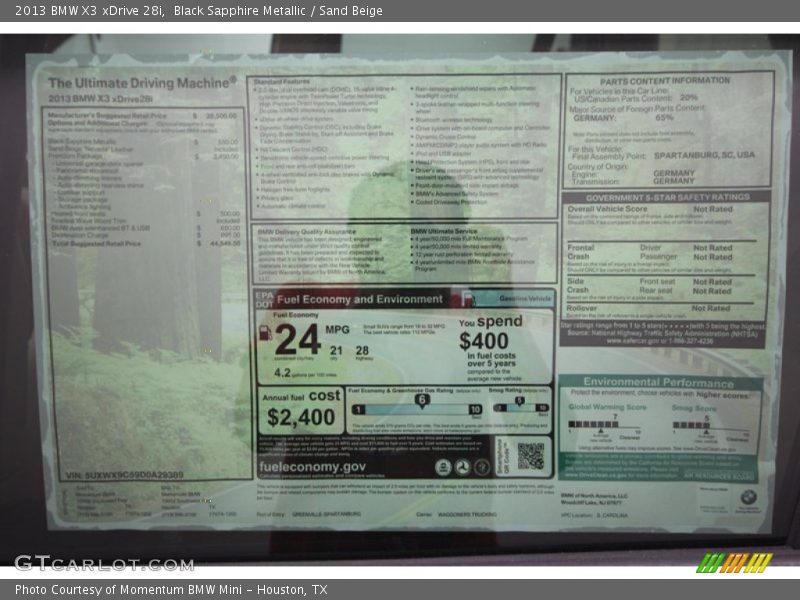Click the 'Gasoline Vehicle' label
The image size is (800, 600).
click(525, 298)
